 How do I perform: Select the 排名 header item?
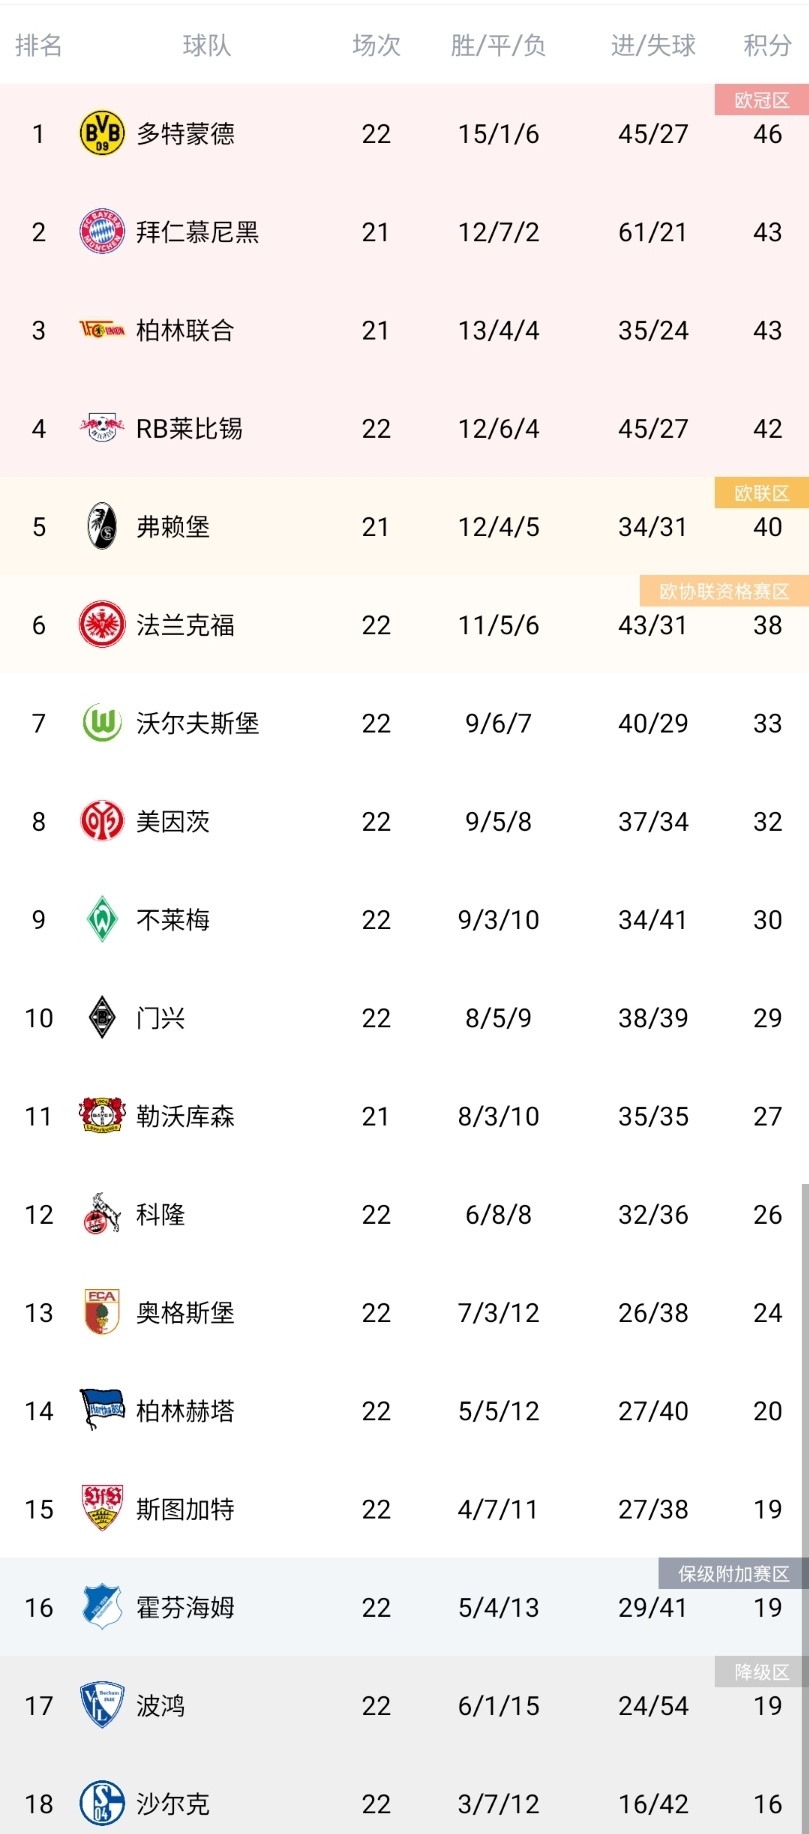(40, 44)
